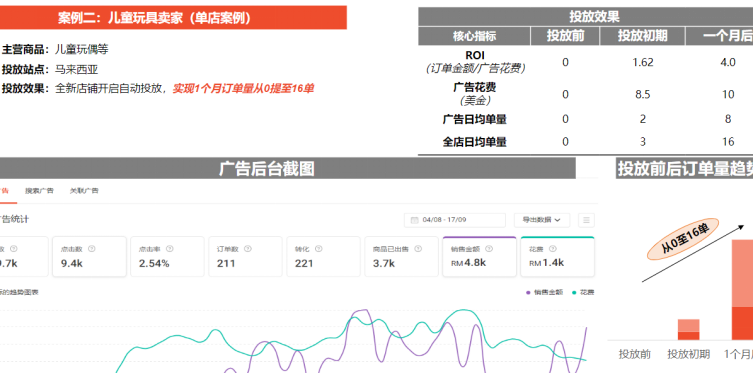Click 全店日均单量 row value 3
The height and width of the screenshot is (373, 753).
pyautogui.click(x=643, y=142)
